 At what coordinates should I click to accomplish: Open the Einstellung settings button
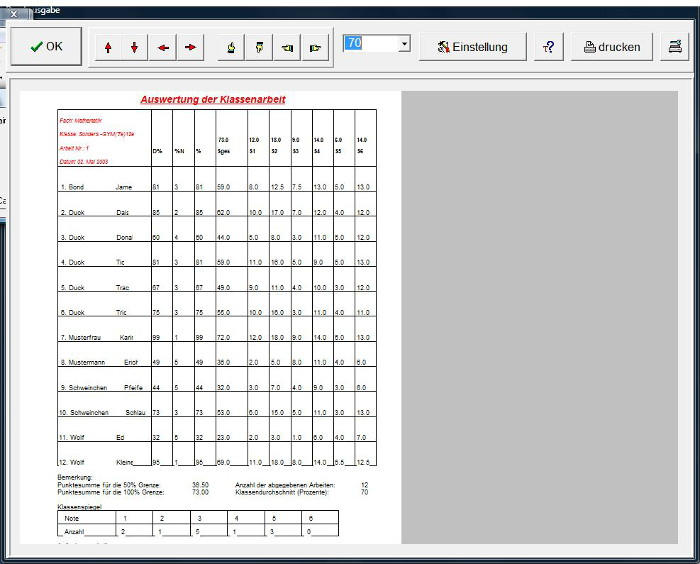(x=472, y=47)
